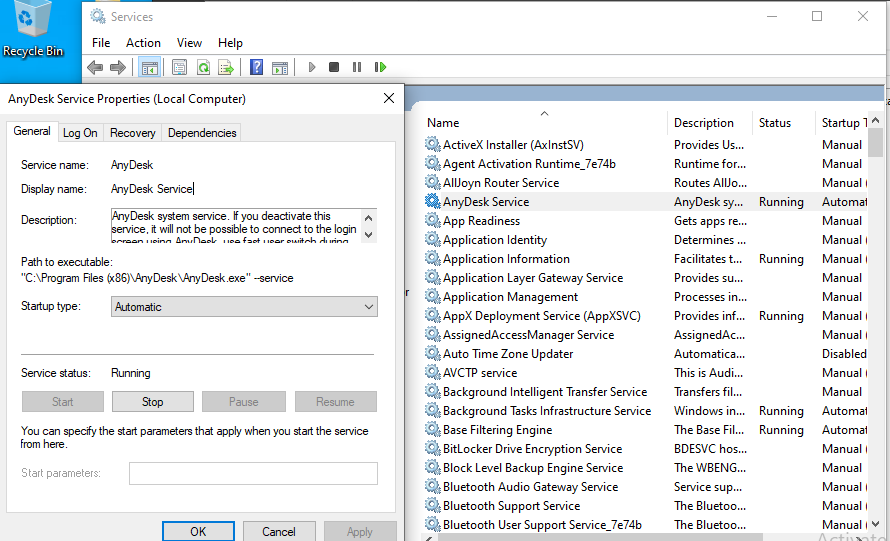Switch to the Dependencies tab
This screenshot has height=541, width=890.
coord(202,133)
